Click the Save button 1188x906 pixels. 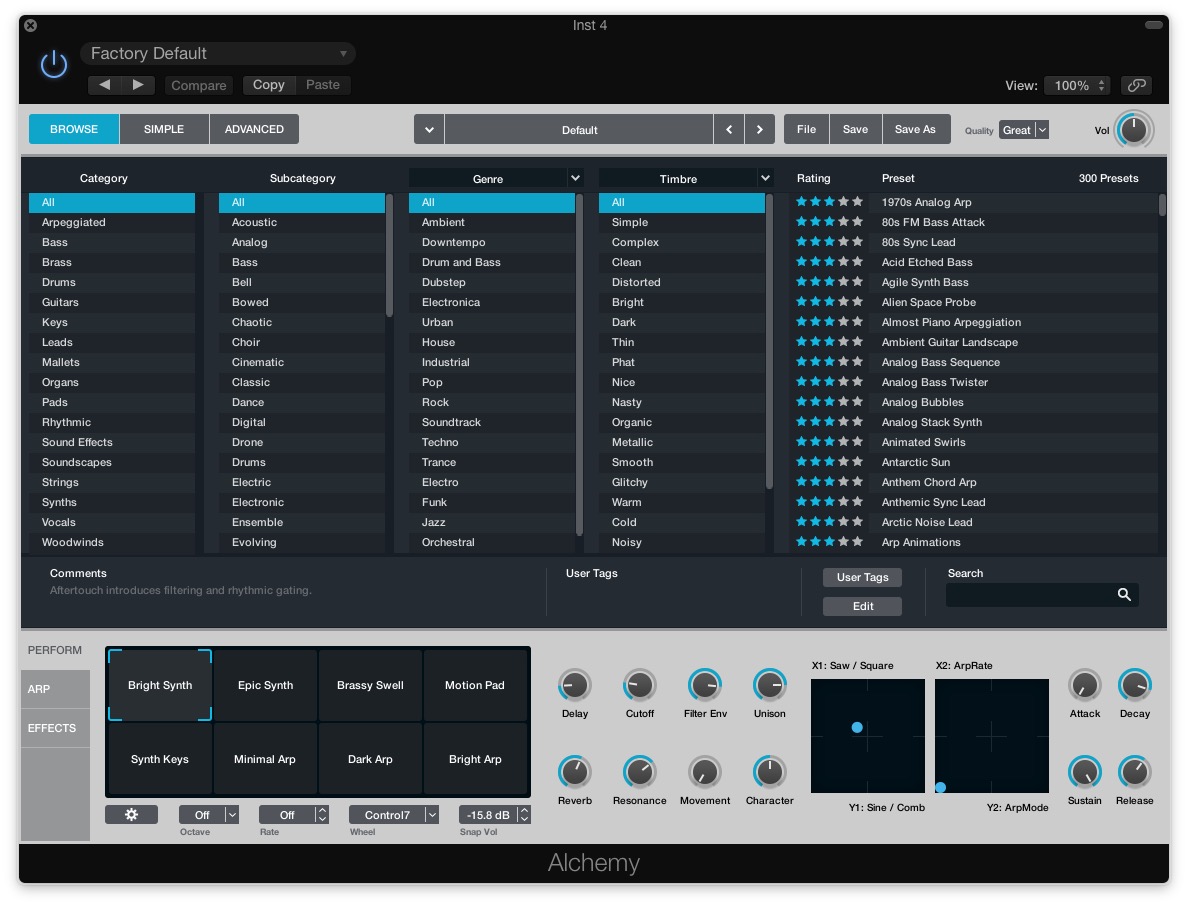[x=855, y=130]
